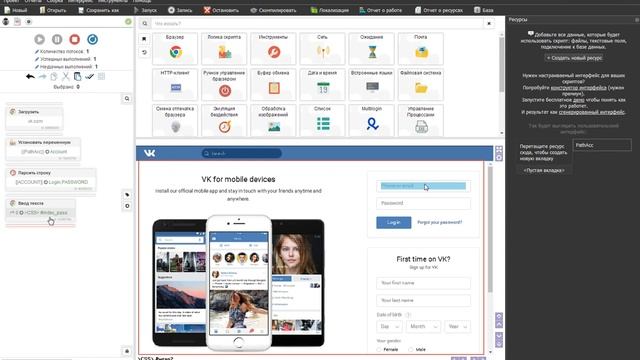Open the Эмуляция бездействия module
Screen dimensions: 640x360
pyautogui.click(x=224, y=120)
